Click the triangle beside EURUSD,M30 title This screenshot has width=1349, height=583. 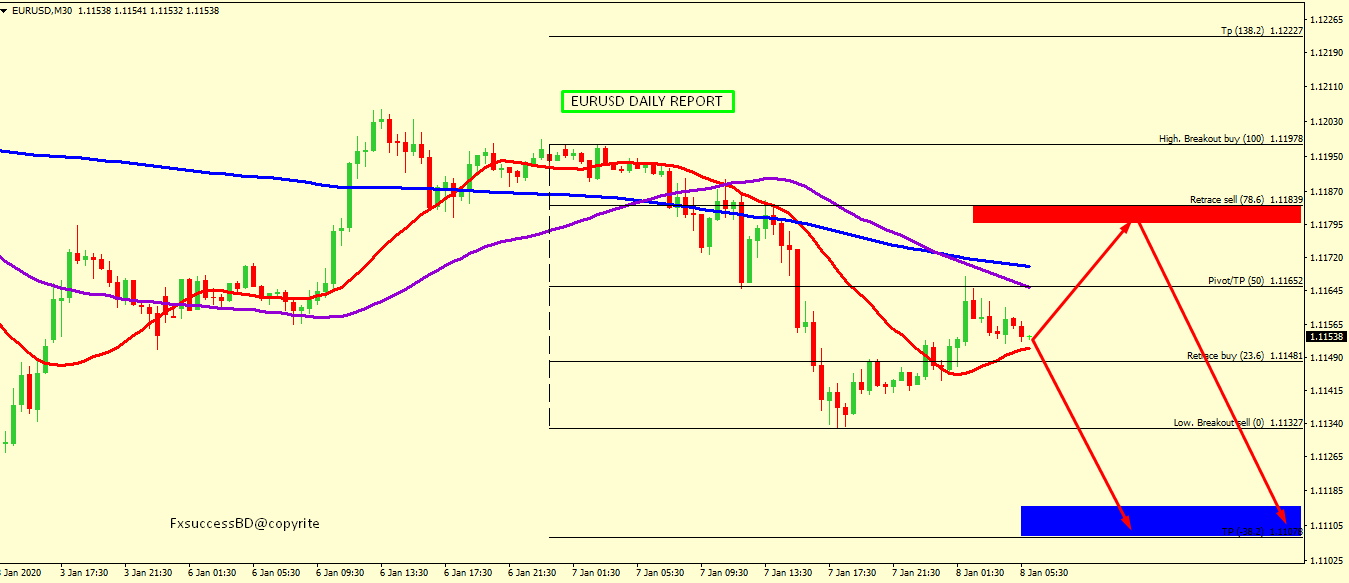click(x=5, y=10)
